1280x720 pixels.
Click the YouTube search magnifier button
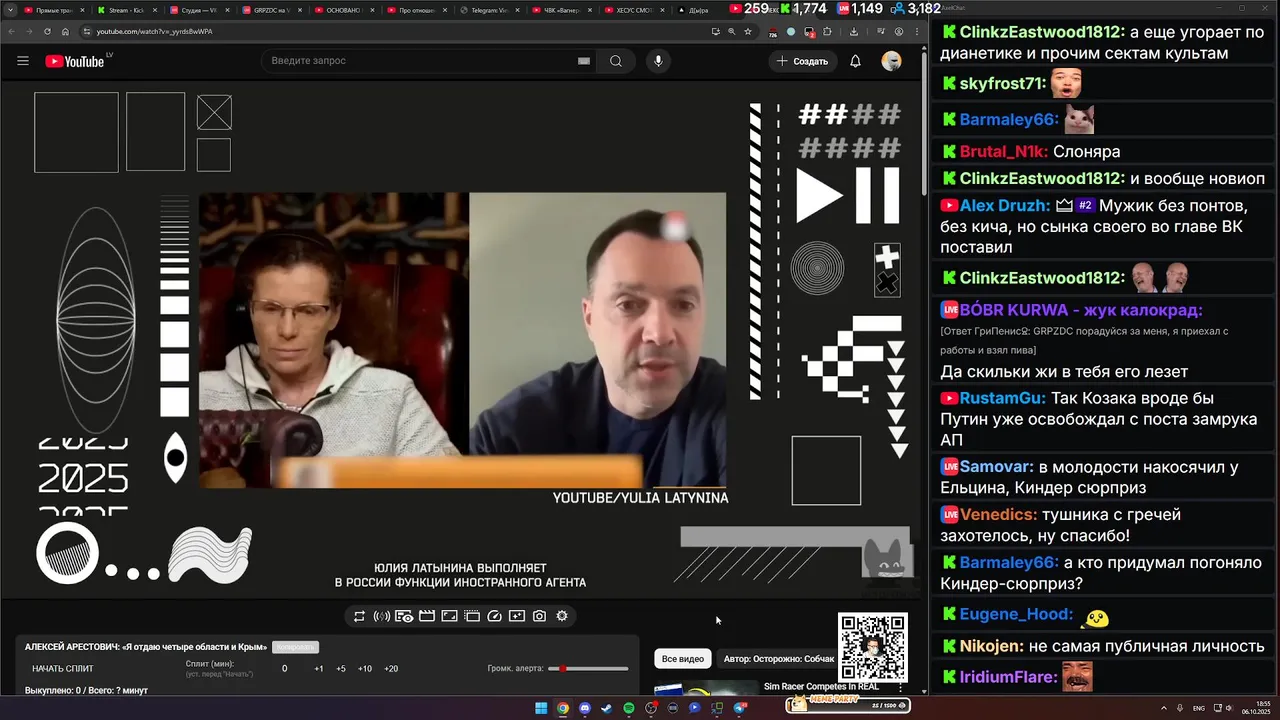click(616, 61)
